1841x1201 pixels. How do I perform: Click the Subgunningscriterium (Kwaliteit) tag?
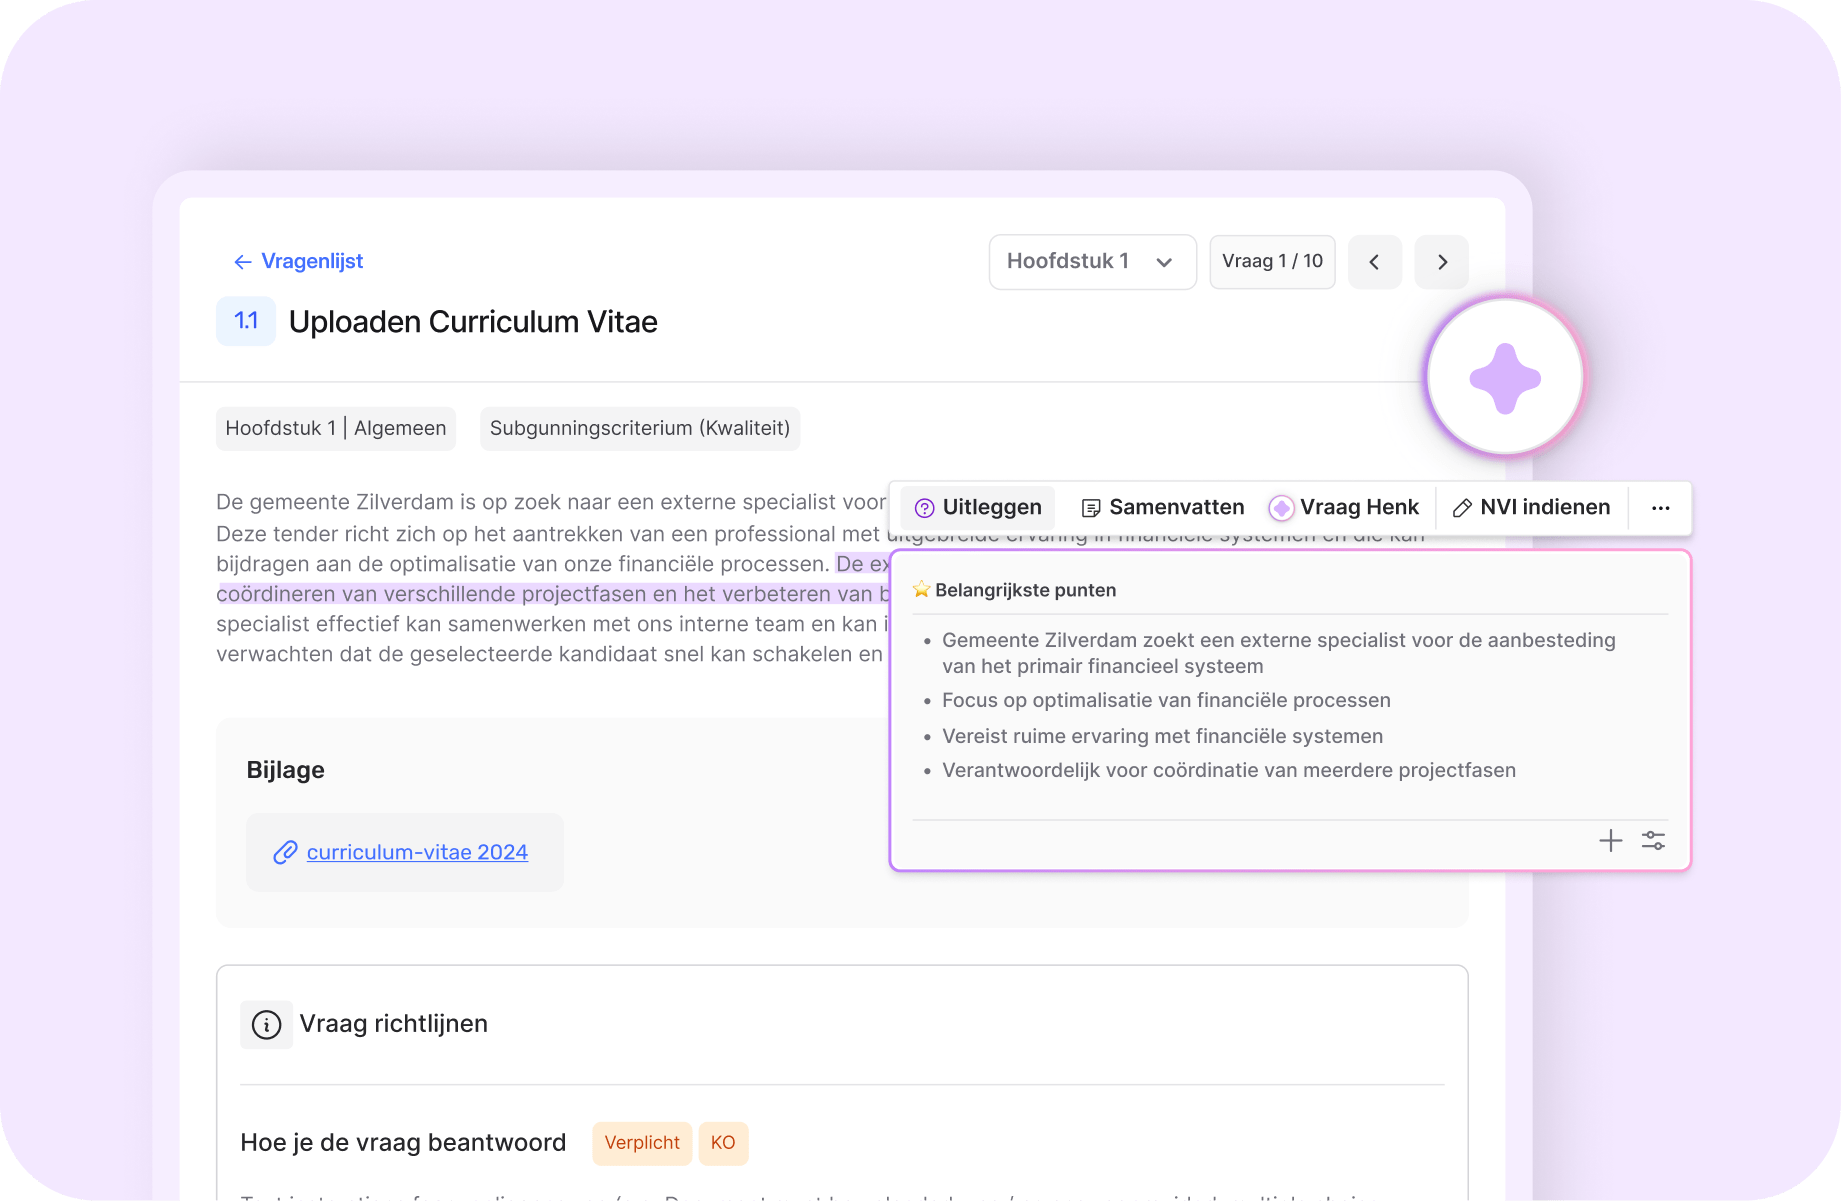pos(640,428)
